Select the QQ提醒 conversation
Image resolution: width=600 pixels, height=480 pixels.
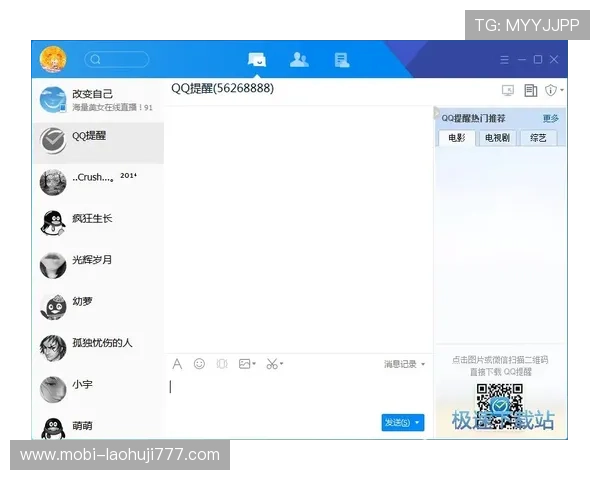(x=98, y=143)
